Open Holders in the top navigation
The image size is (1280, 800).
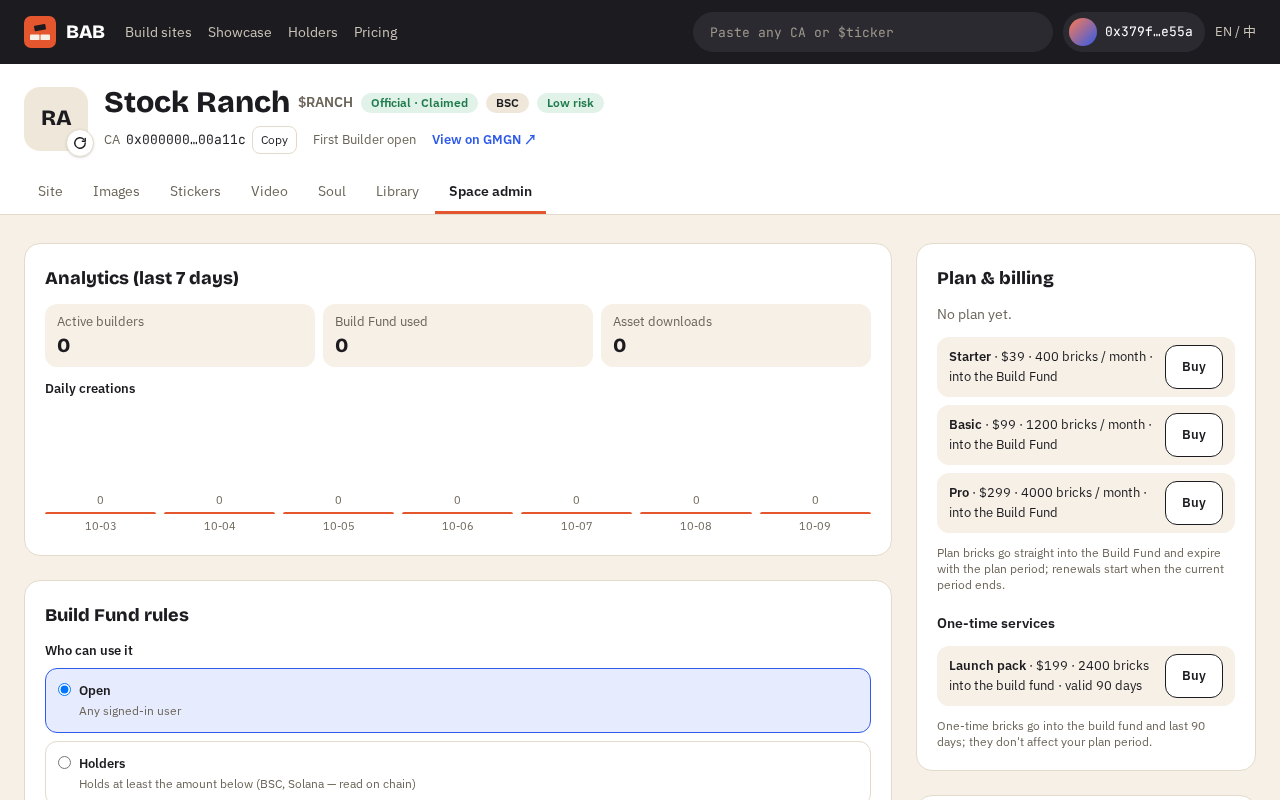(313, 32)
